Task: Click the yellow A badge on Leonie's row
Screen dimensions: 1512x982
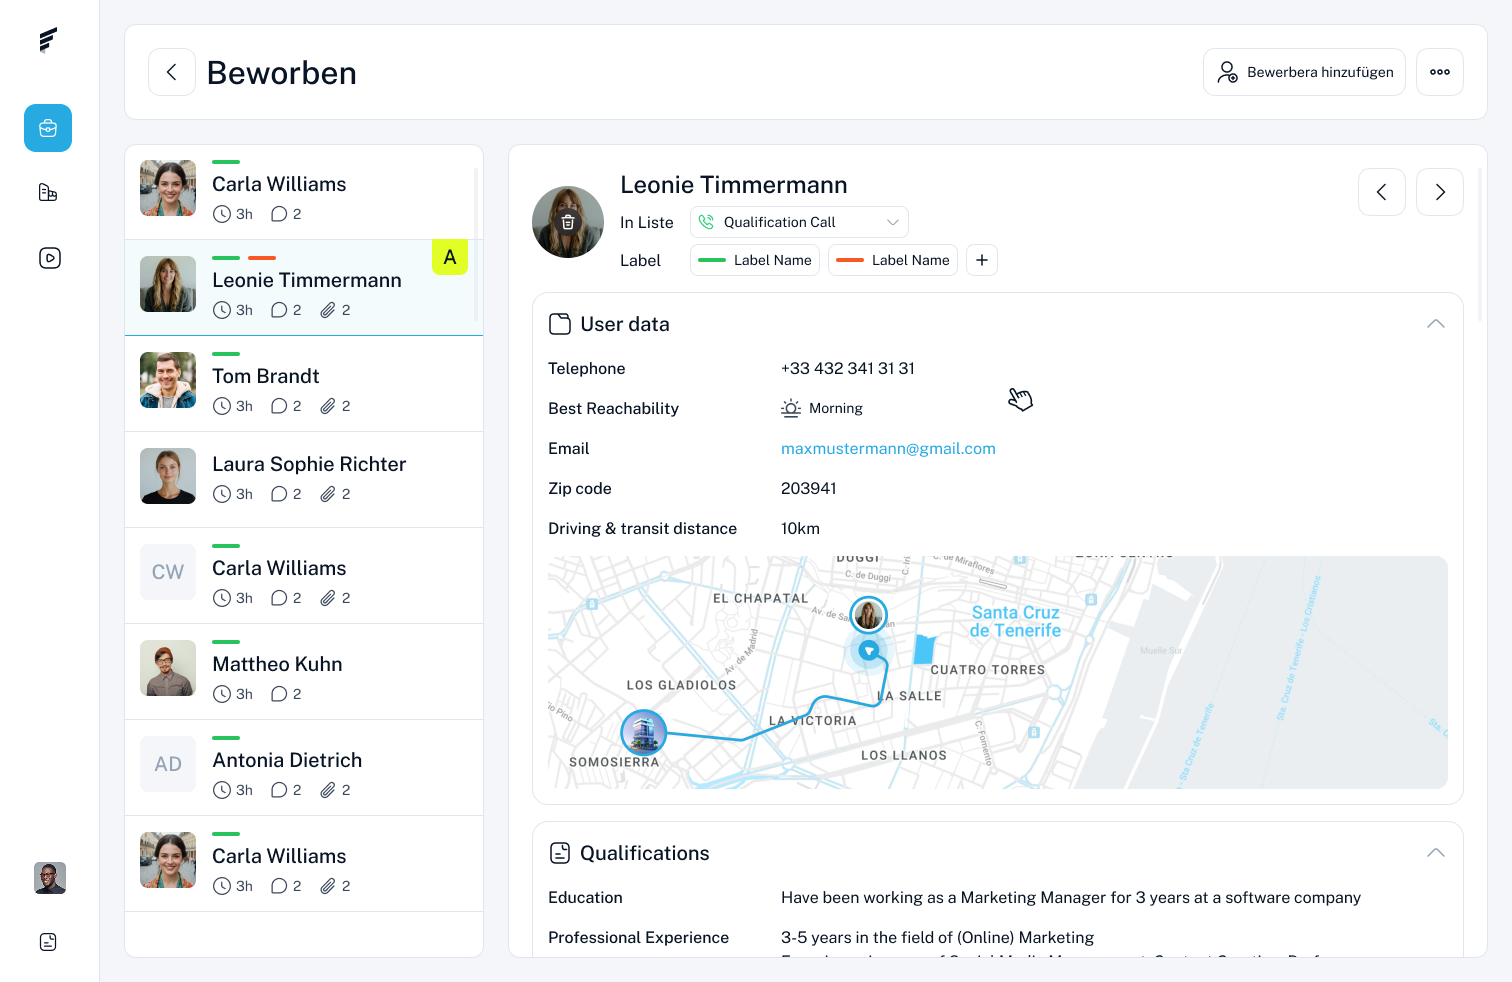Action: click(x=450, y=258)
